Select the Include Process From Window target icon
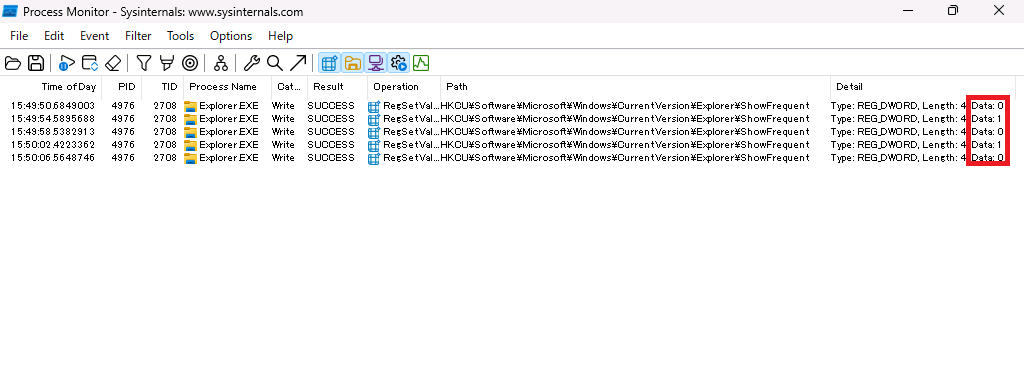 click(x=190, y=63)
